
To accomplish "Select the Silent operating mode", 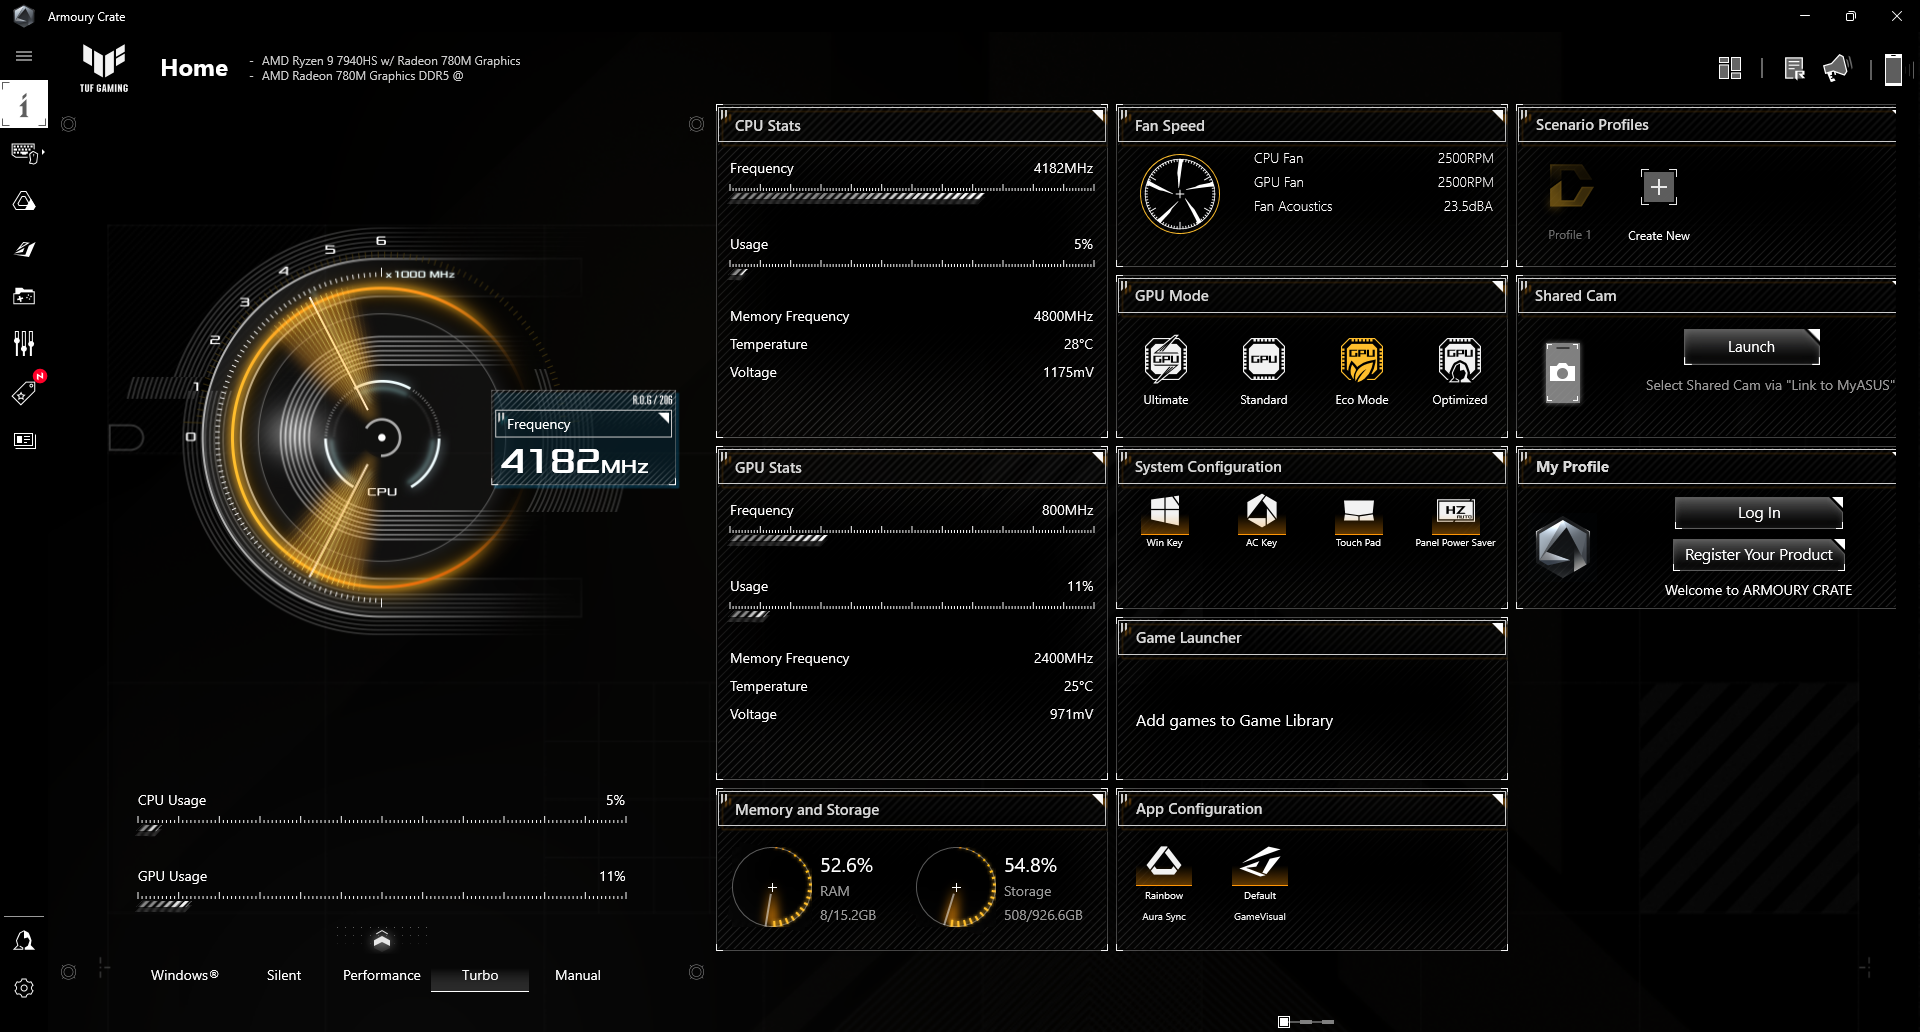I will [284, 975].
